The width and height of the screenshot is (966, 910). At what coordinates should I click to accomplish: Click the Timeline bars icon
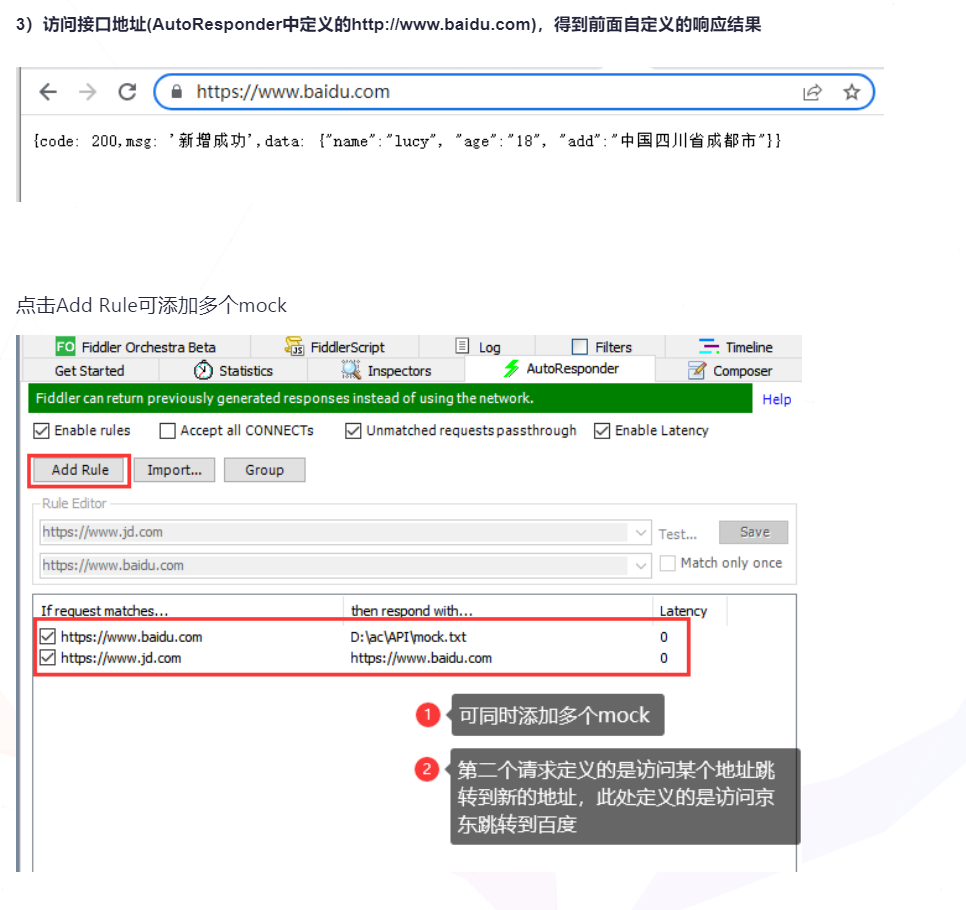708,346
